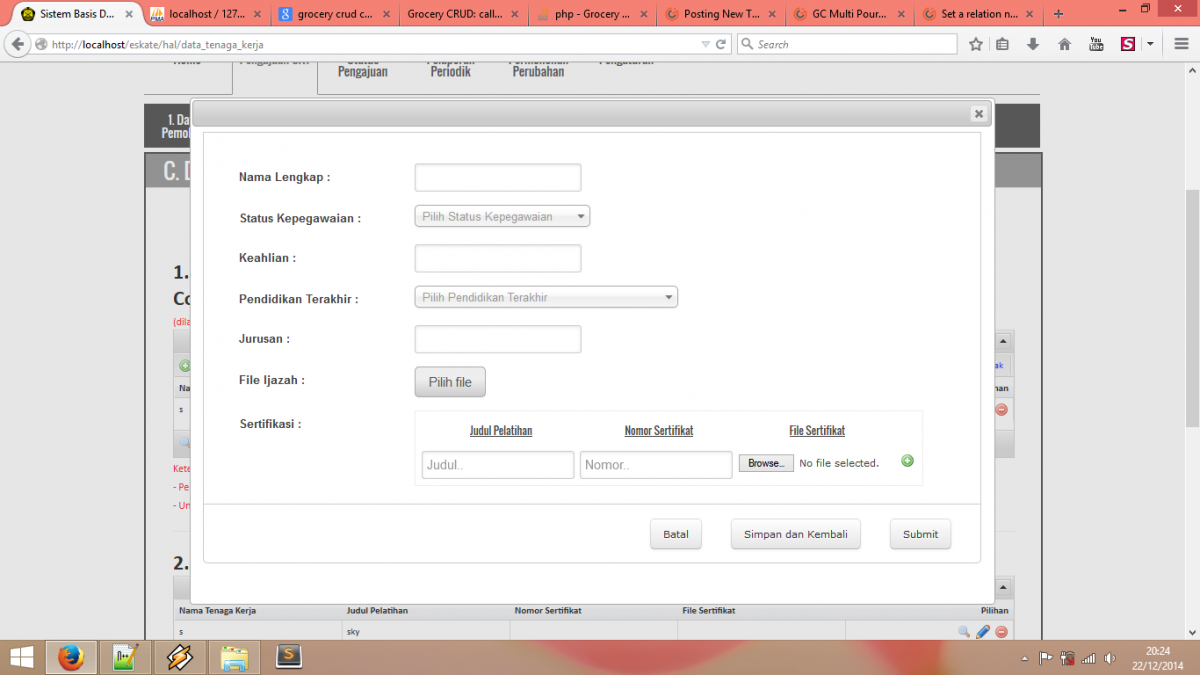Open File Explorer from the taskbar
The height and width of the screenshot is (675, 1200).
click(x=234, y=657)
